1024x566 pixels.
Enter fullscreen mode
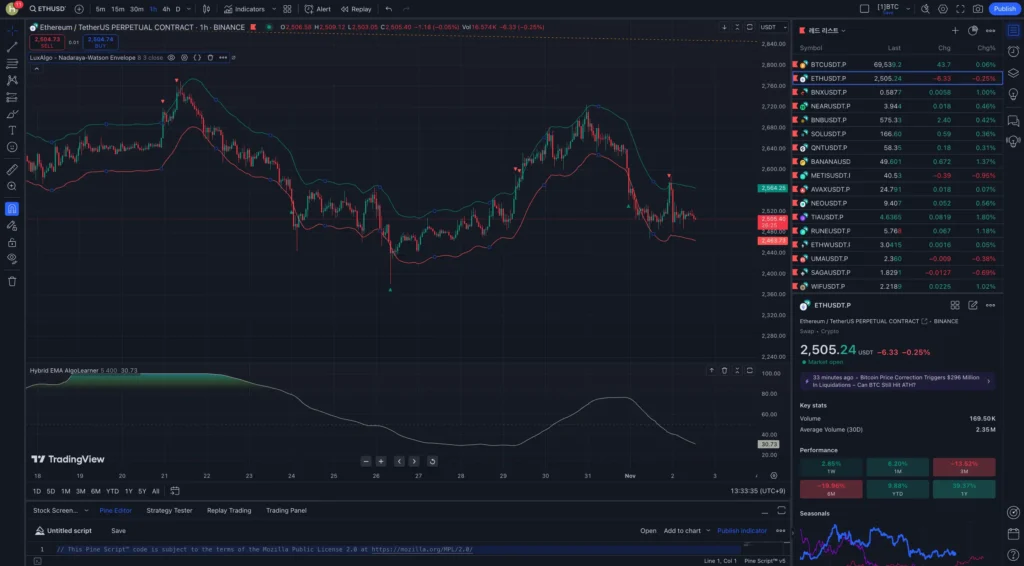(x=960, y=9)
